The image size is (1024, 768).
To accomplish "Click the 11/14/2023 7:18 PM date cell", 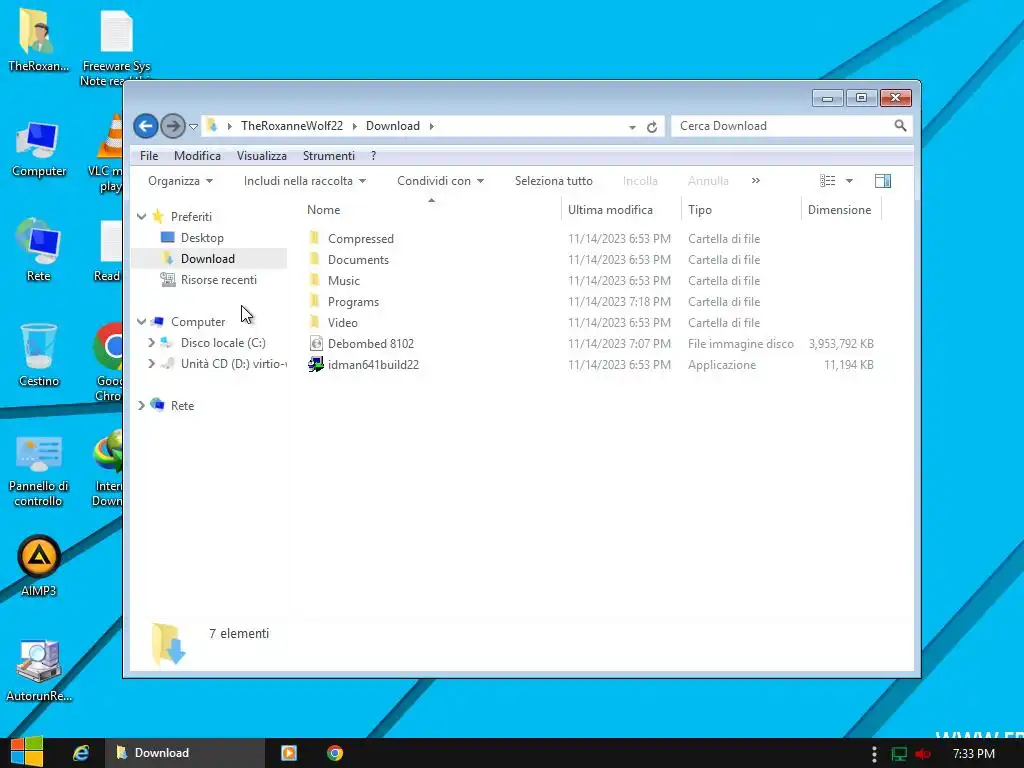I will coord(619,302).
